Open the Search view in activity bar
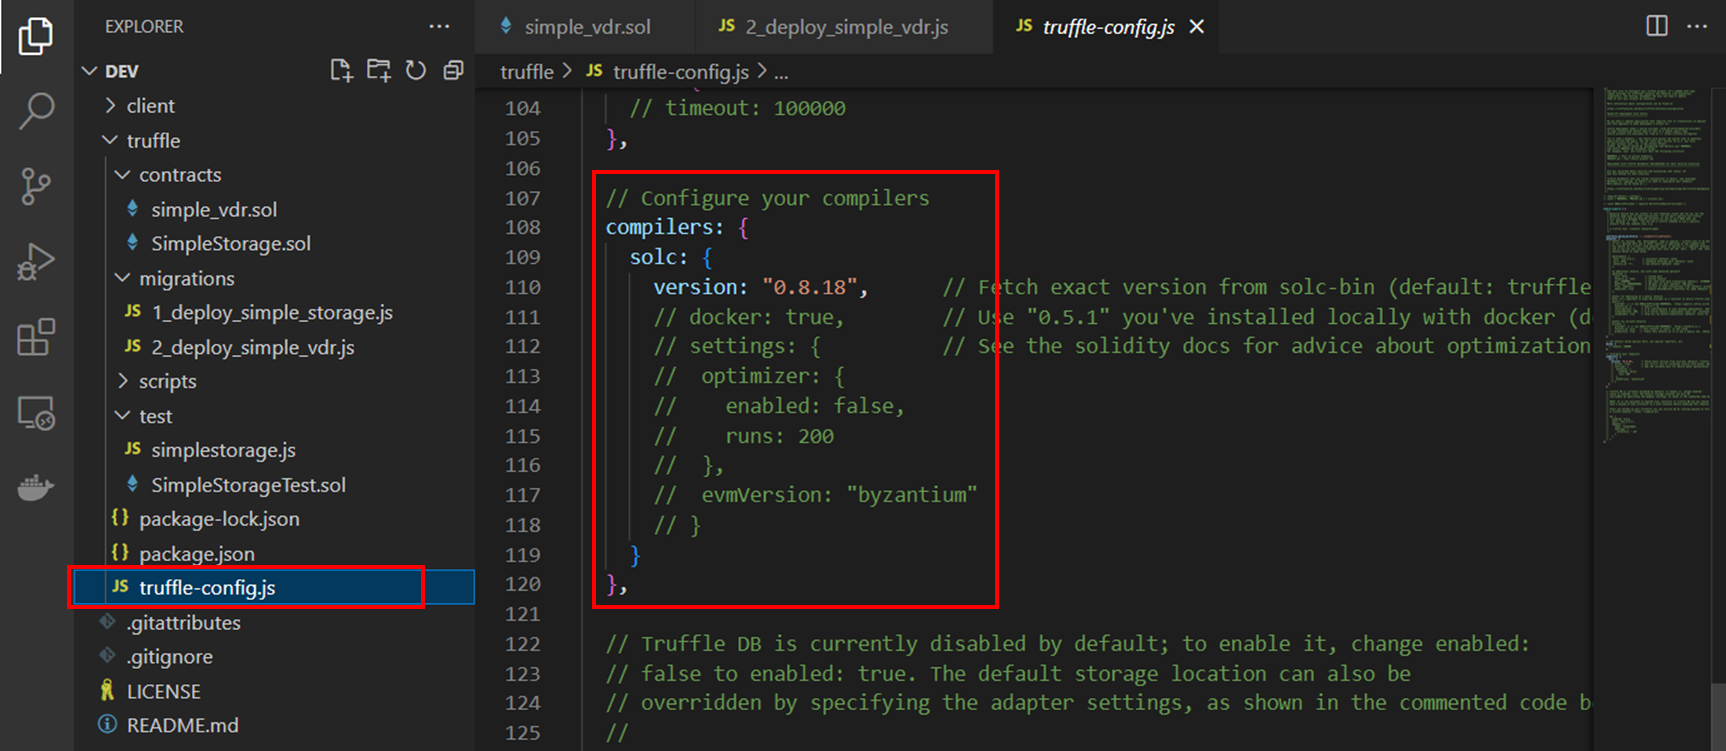 point(36,111)
